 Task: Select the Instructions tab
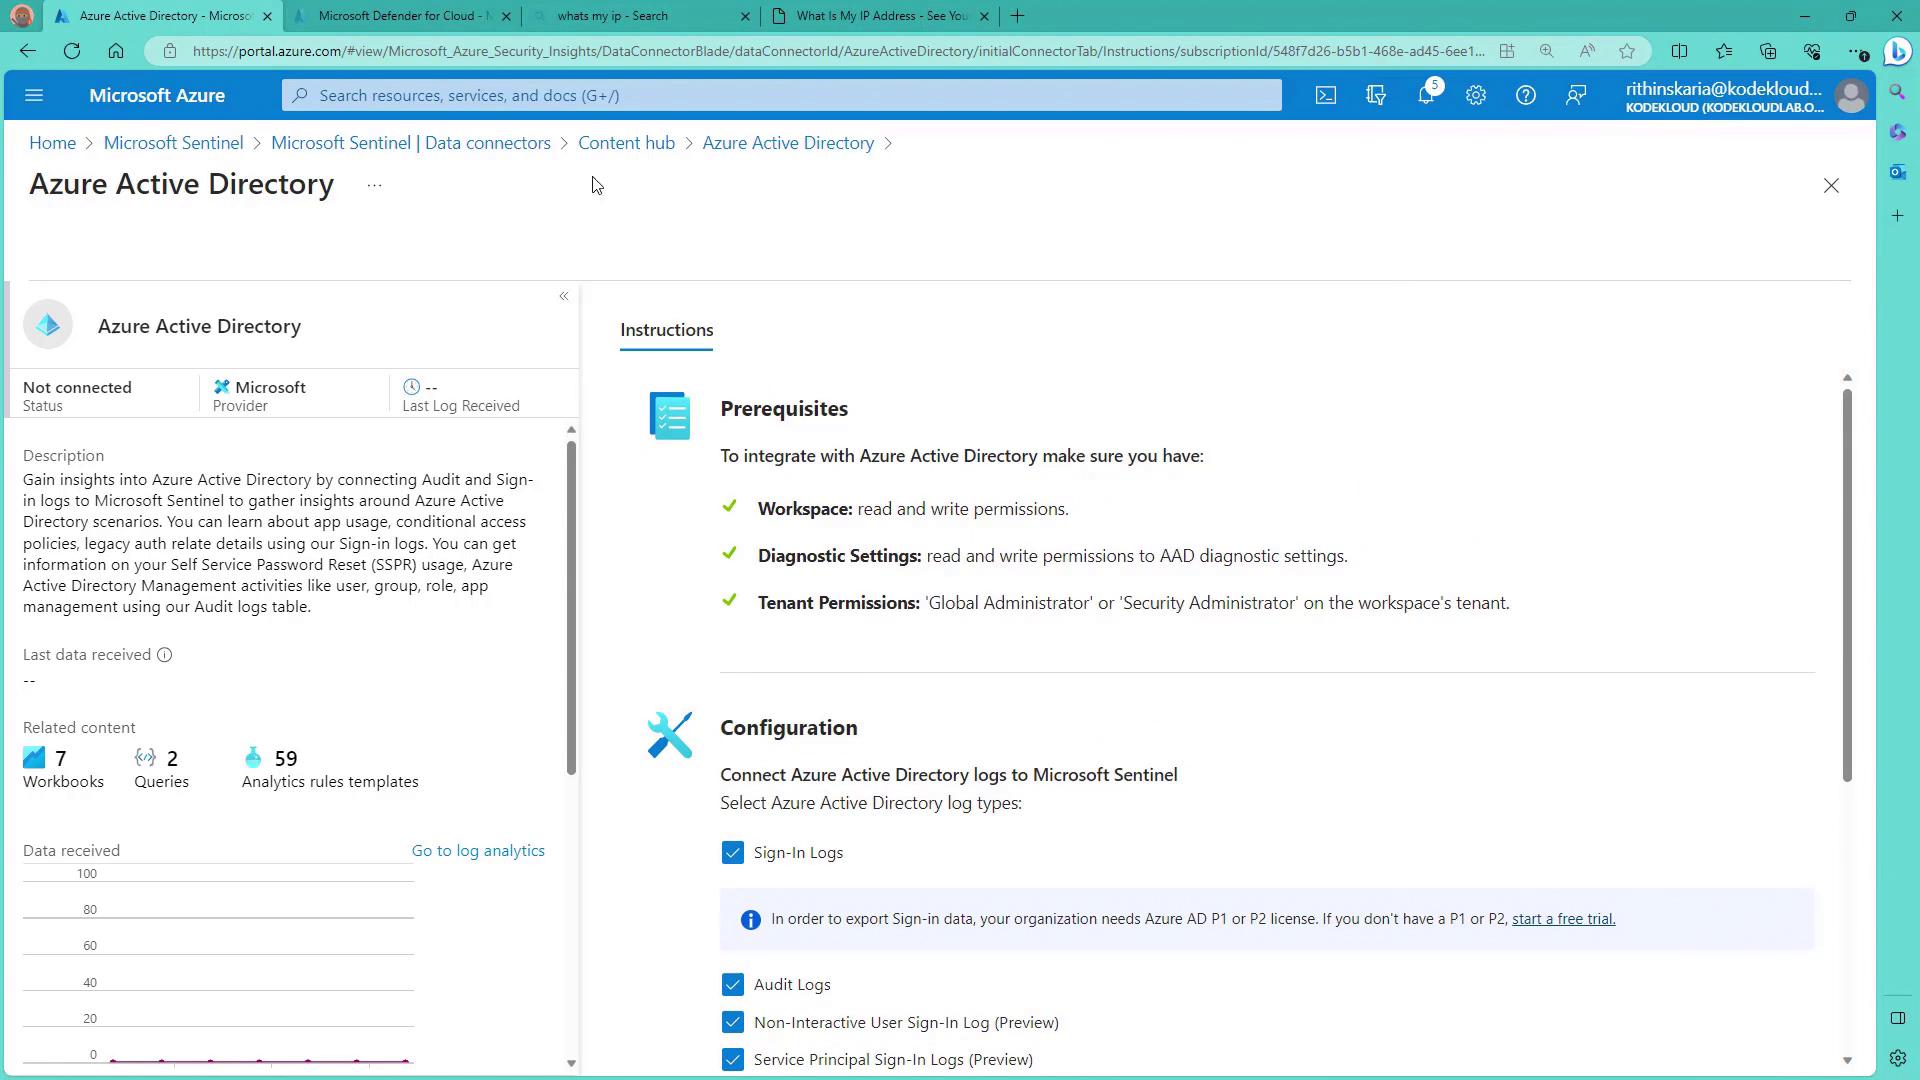point(666,330)
